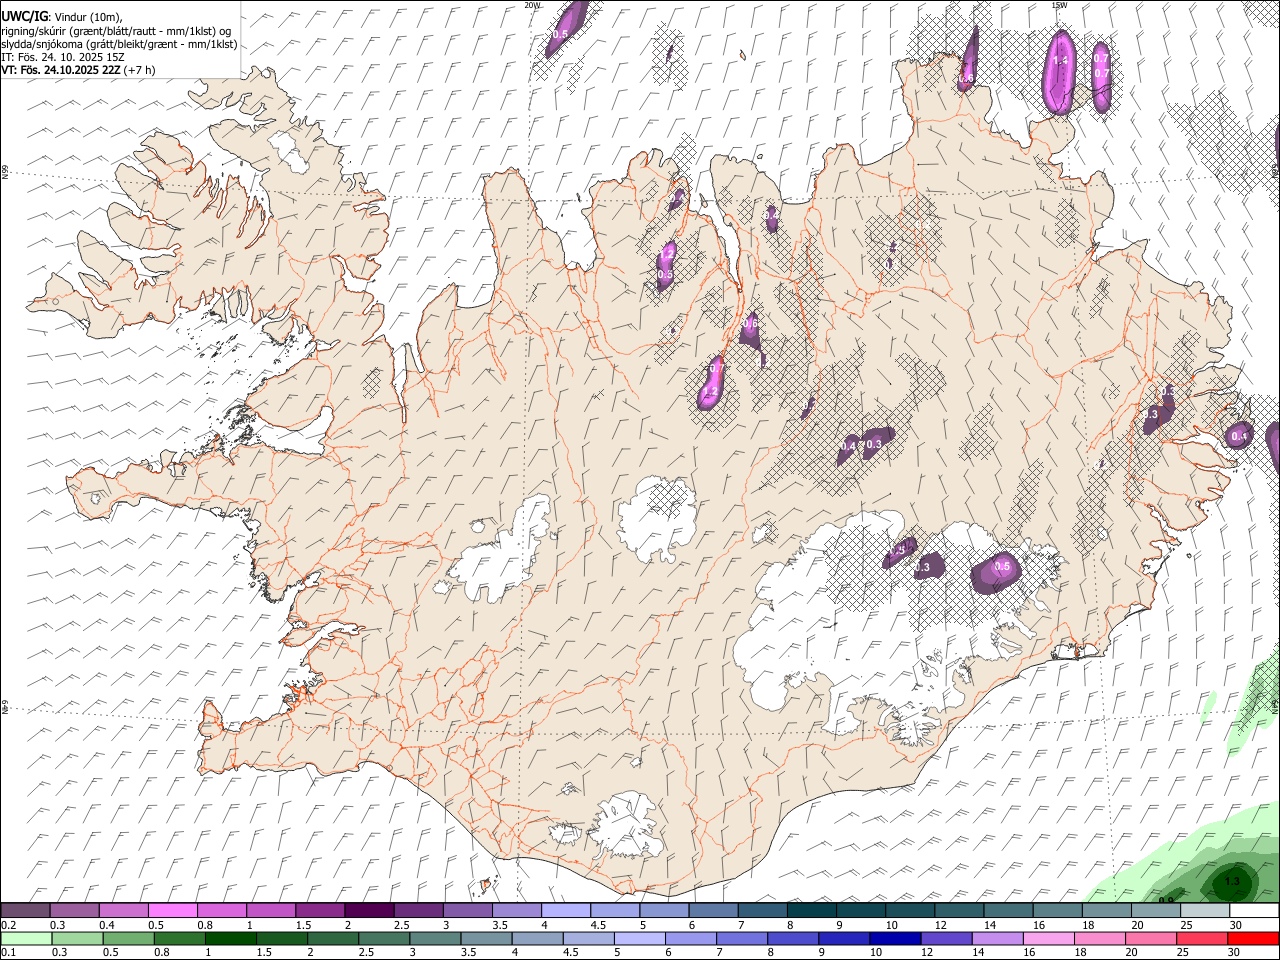
Task: Click the 0.4 value on the easternmost coastal blob
Action: (1239, 436)
